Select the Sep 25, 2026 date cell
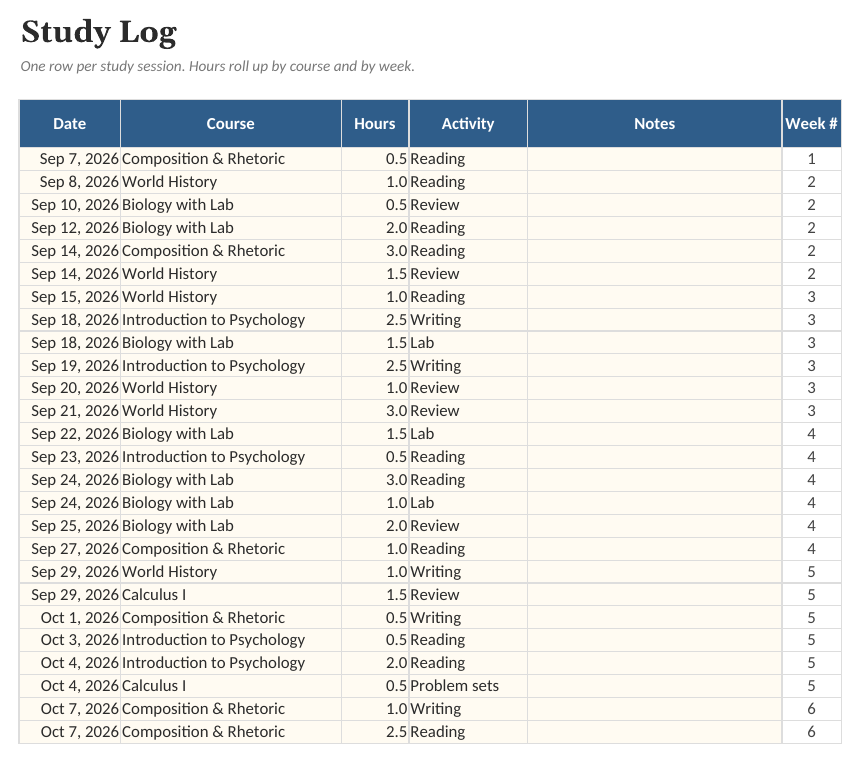Screen dimensions: 860x762 (70, 526)
